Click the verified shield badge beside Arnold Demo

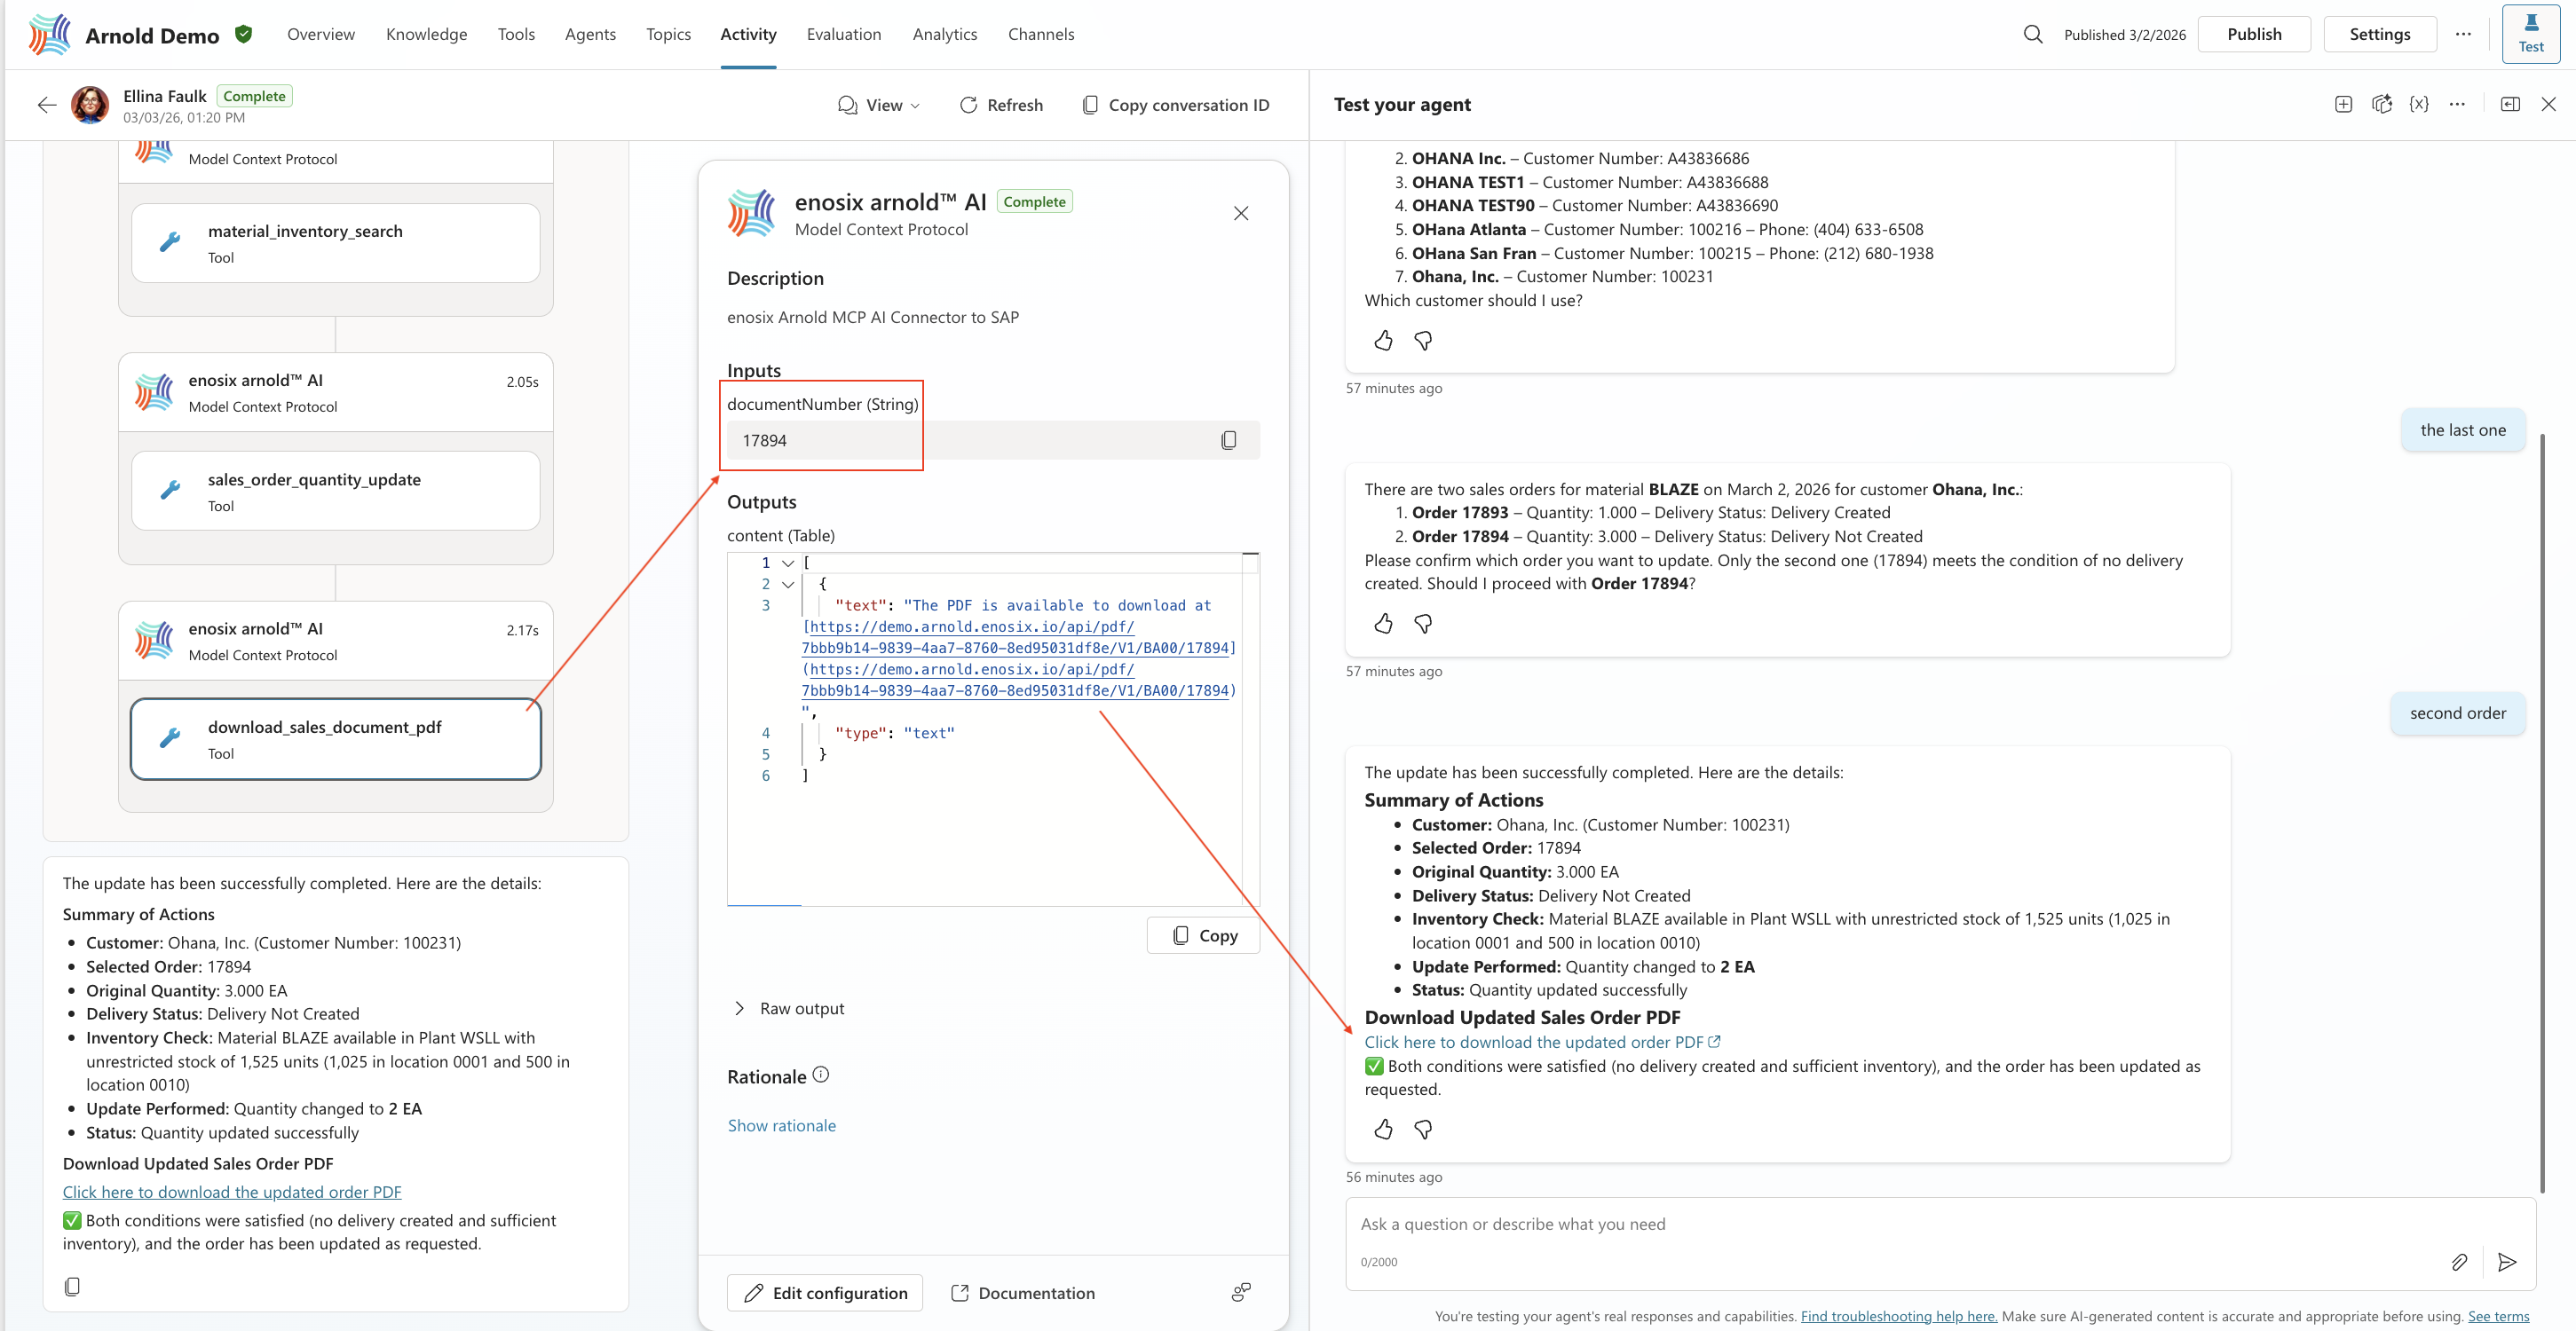243,34
